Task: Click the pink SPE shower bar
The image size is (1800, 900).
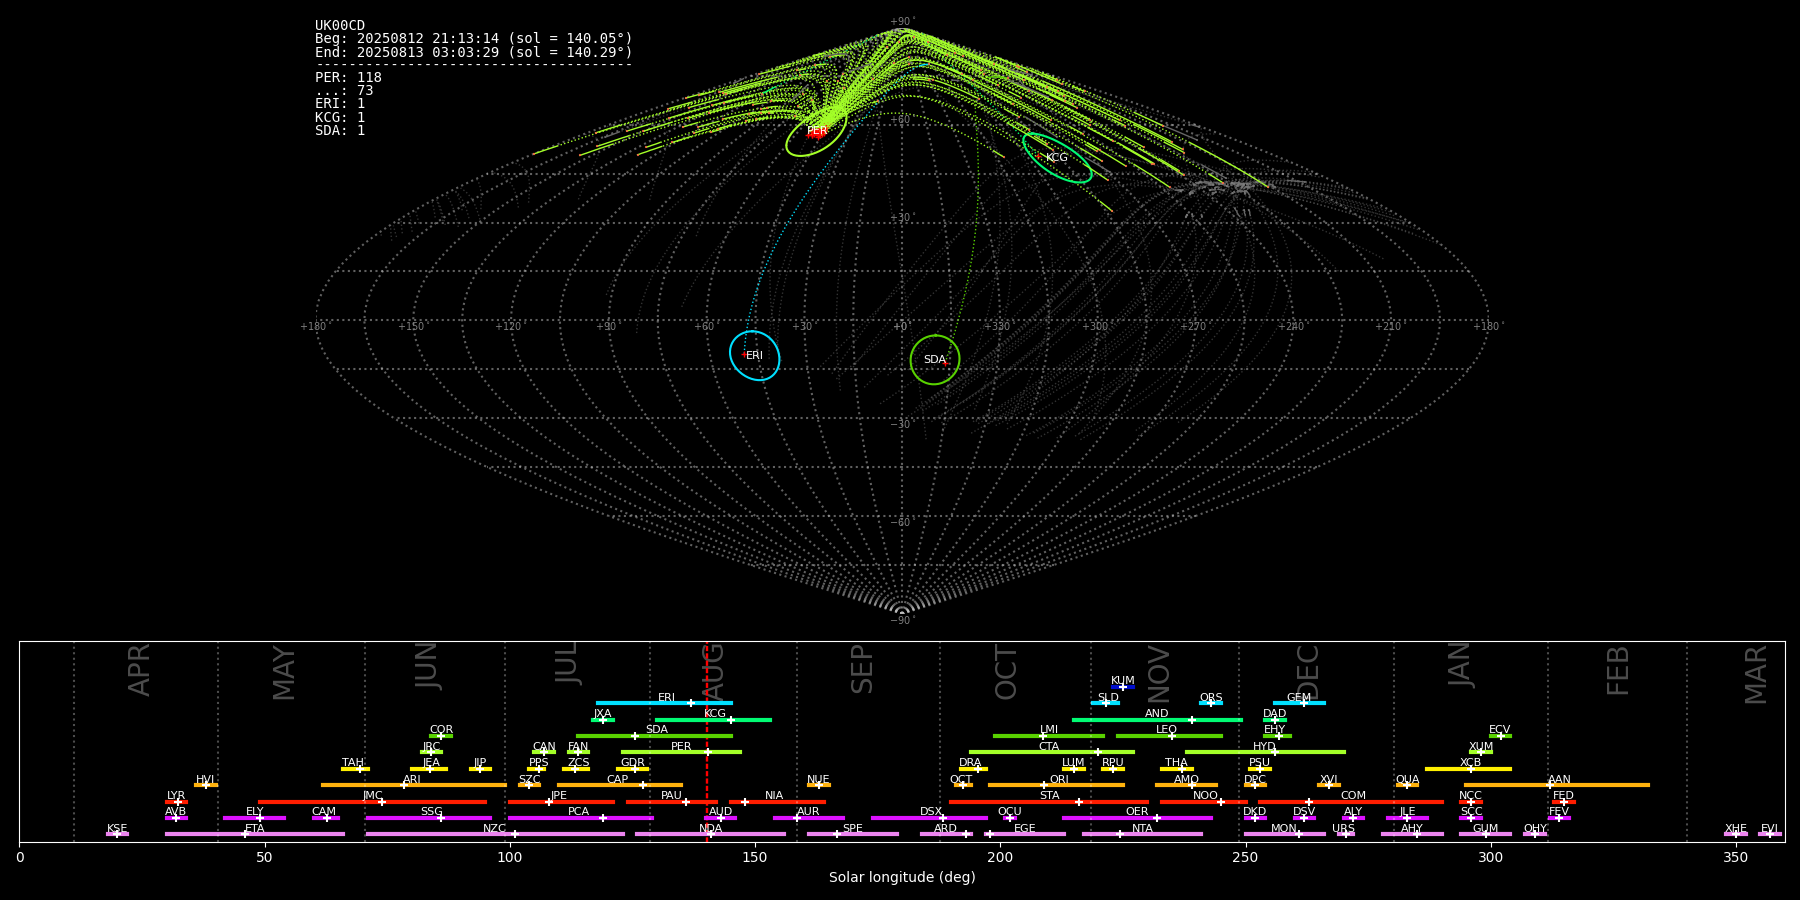Action: point(853,834)
